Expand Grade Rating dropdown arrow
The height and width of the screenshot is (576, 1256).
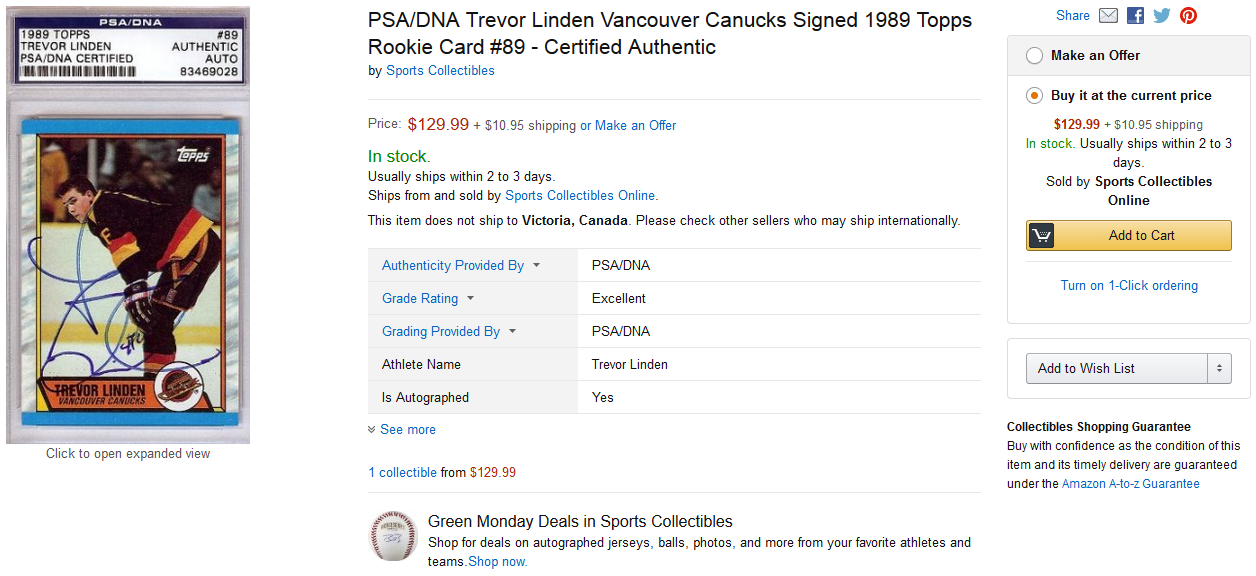[x=470, y=299]
